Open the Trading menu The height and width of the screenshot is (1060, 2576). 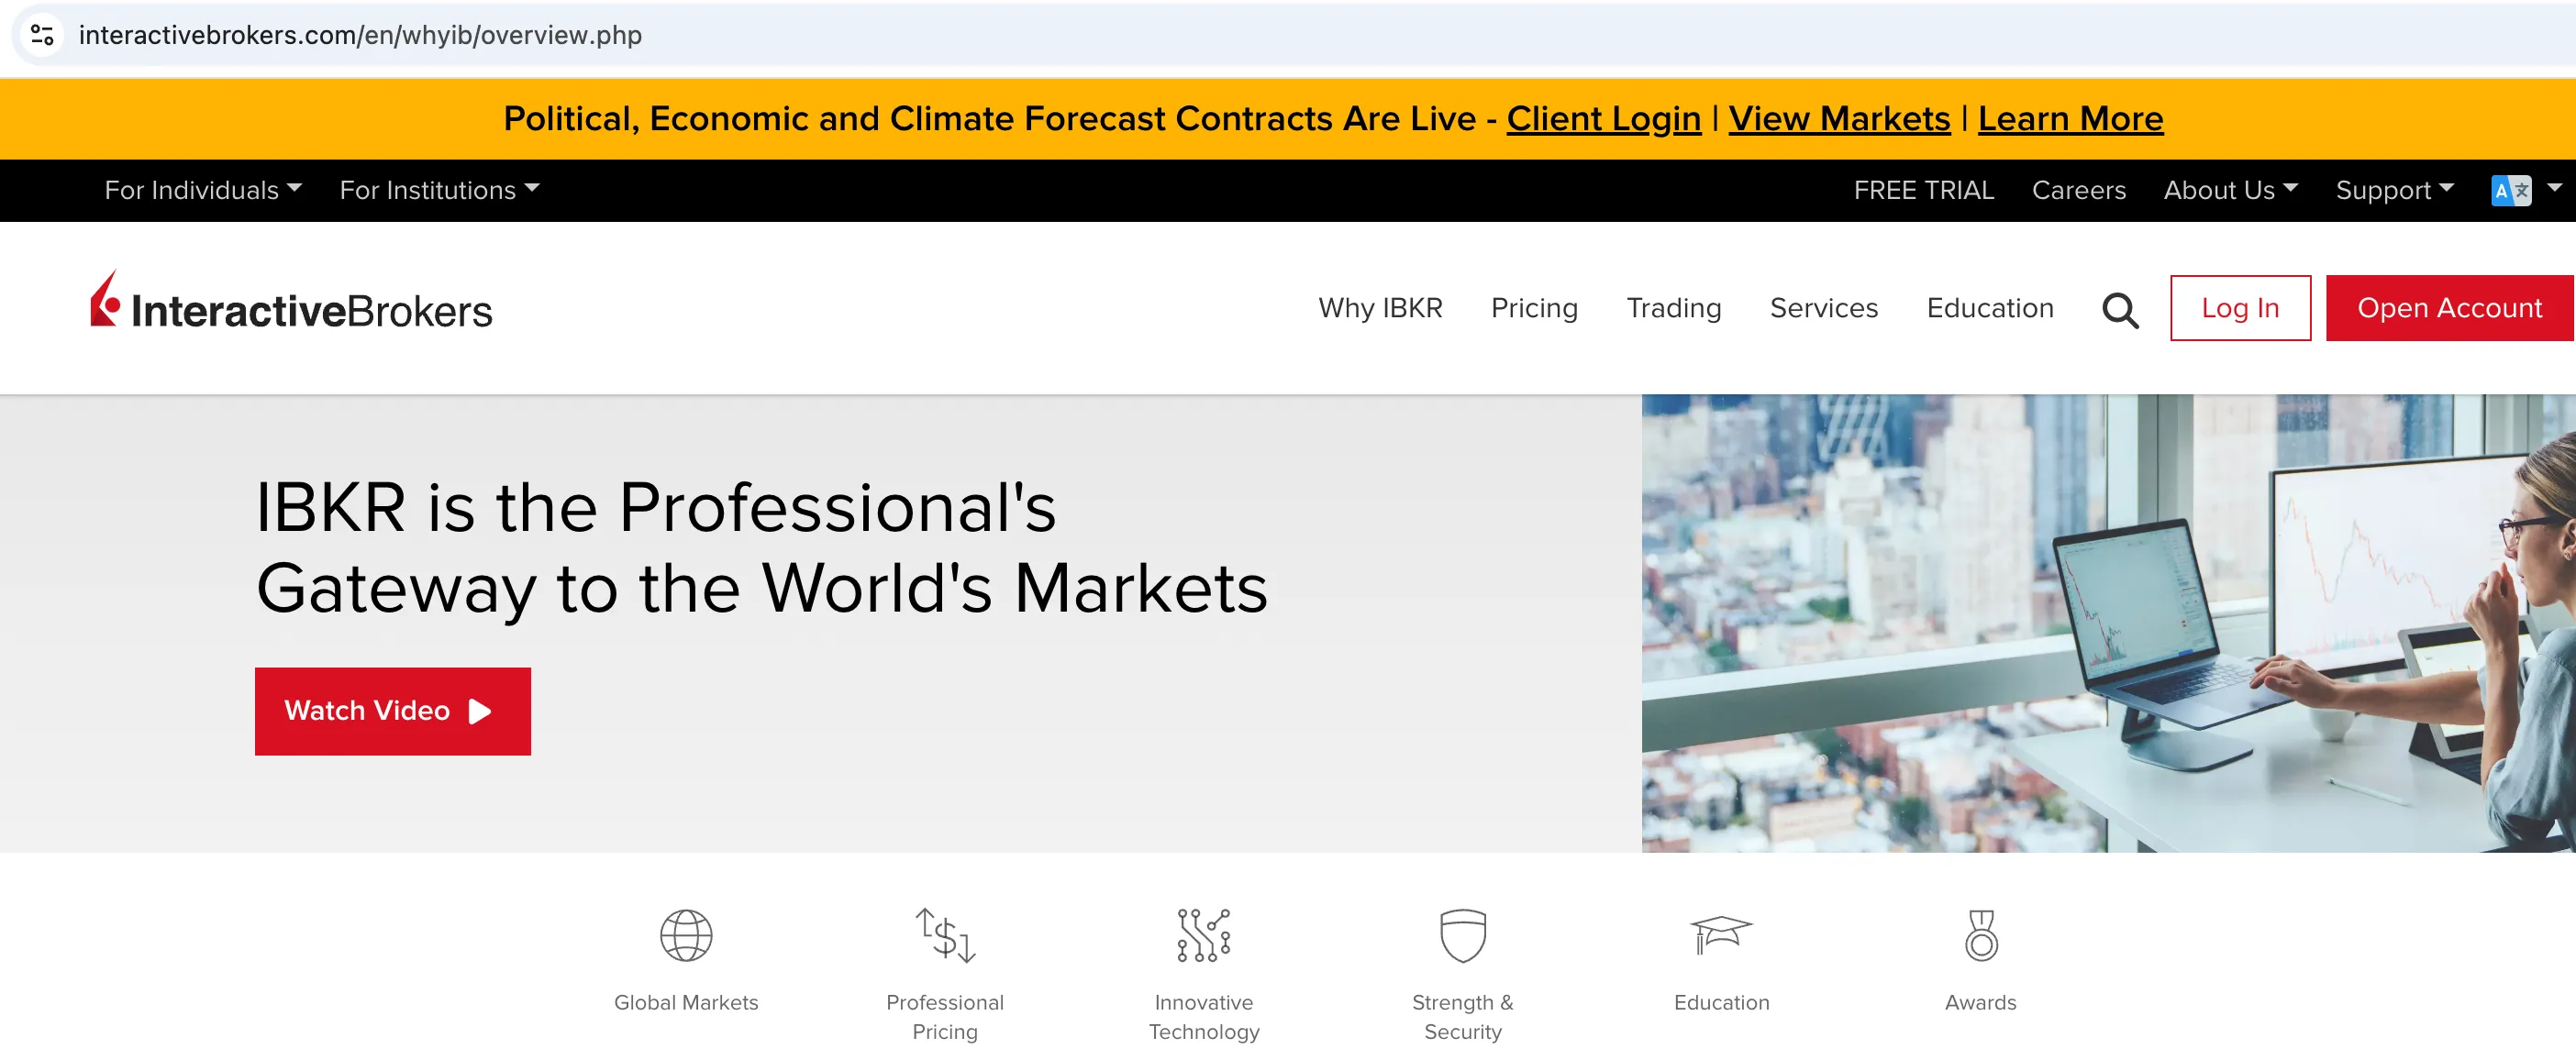(1673, 308)
